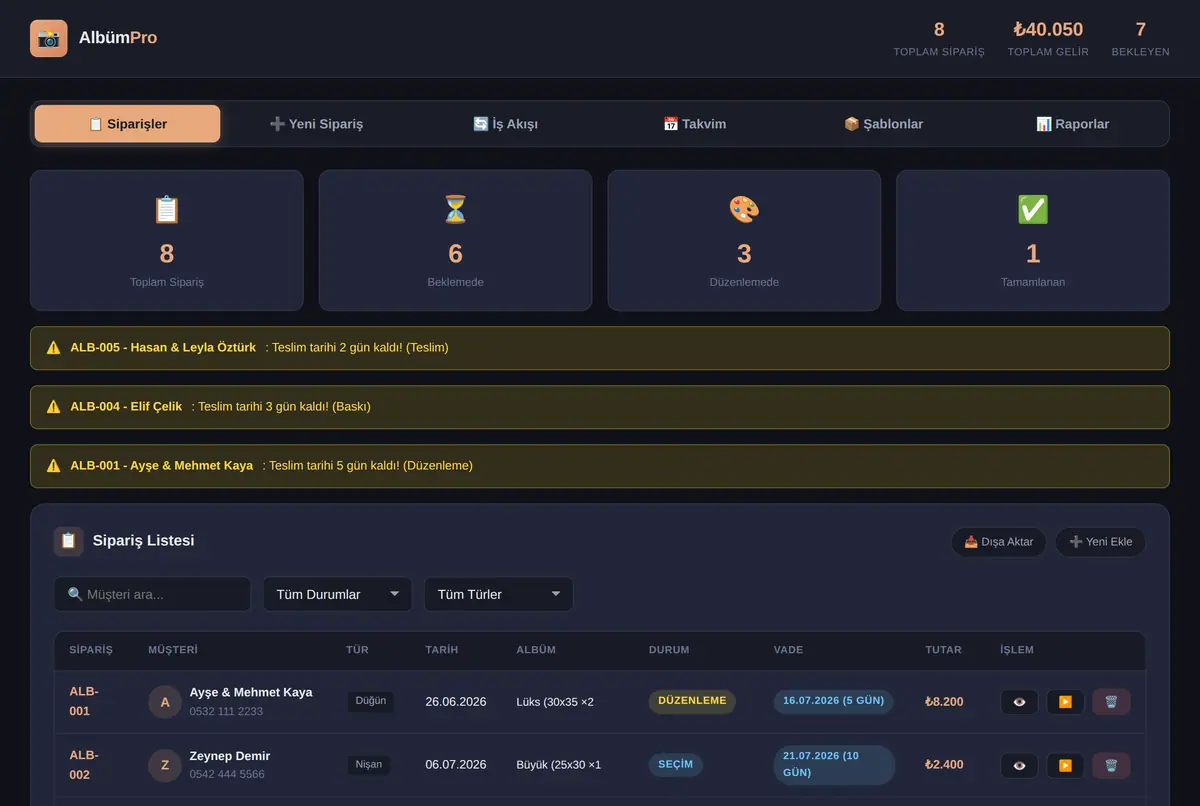
Task: Click the date 06.07.2026
Action: 456,765
